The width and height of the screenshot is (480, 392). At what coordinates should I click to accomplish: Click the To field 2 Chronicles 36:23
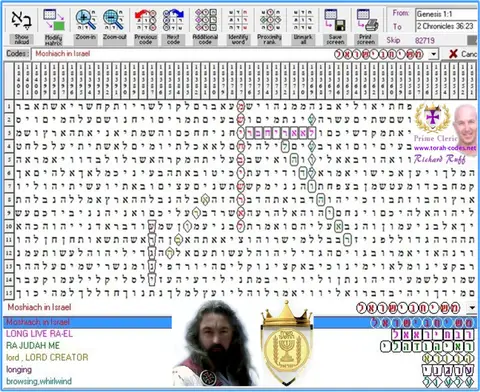point(447,26)
